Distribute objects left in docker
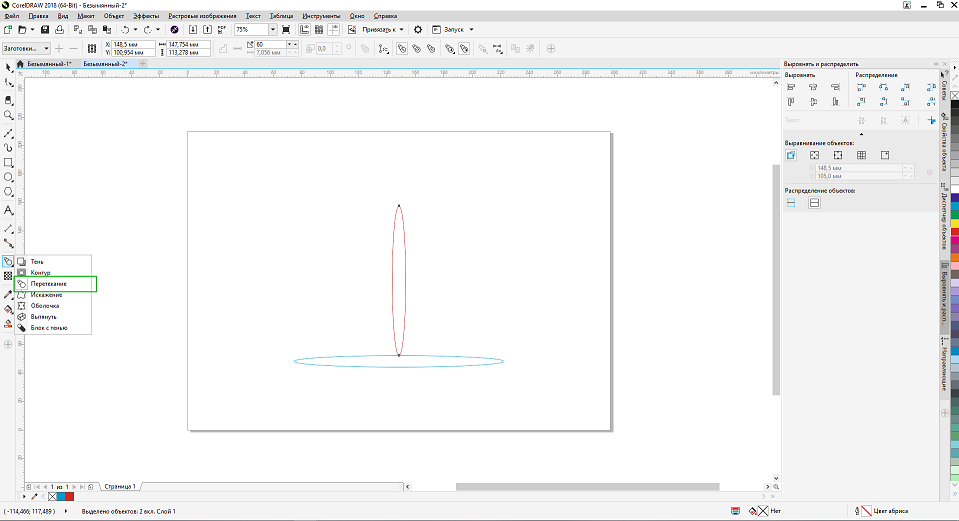 coord(862,87)
